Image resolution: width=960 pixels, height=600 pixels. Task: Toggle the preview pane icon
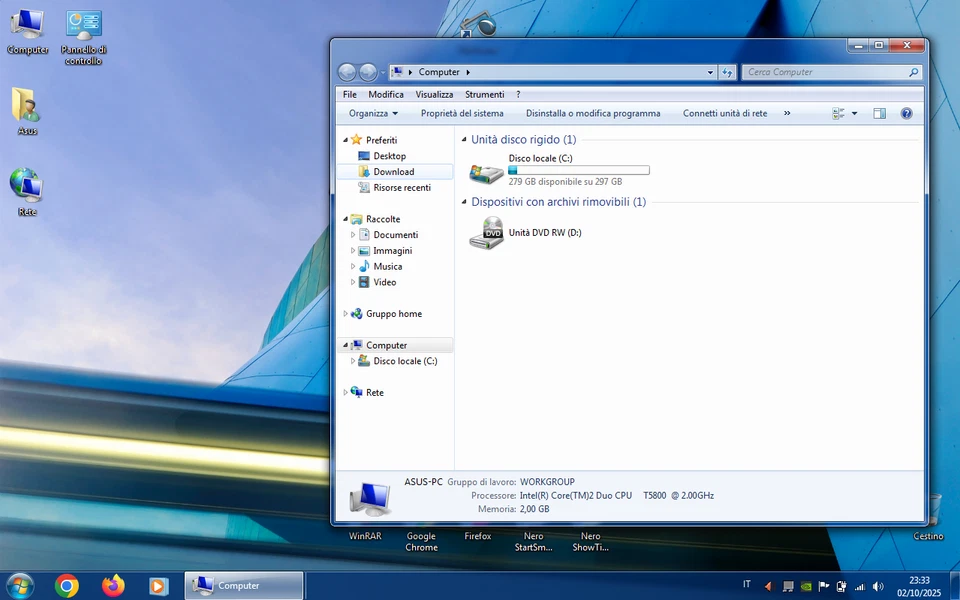879,114
